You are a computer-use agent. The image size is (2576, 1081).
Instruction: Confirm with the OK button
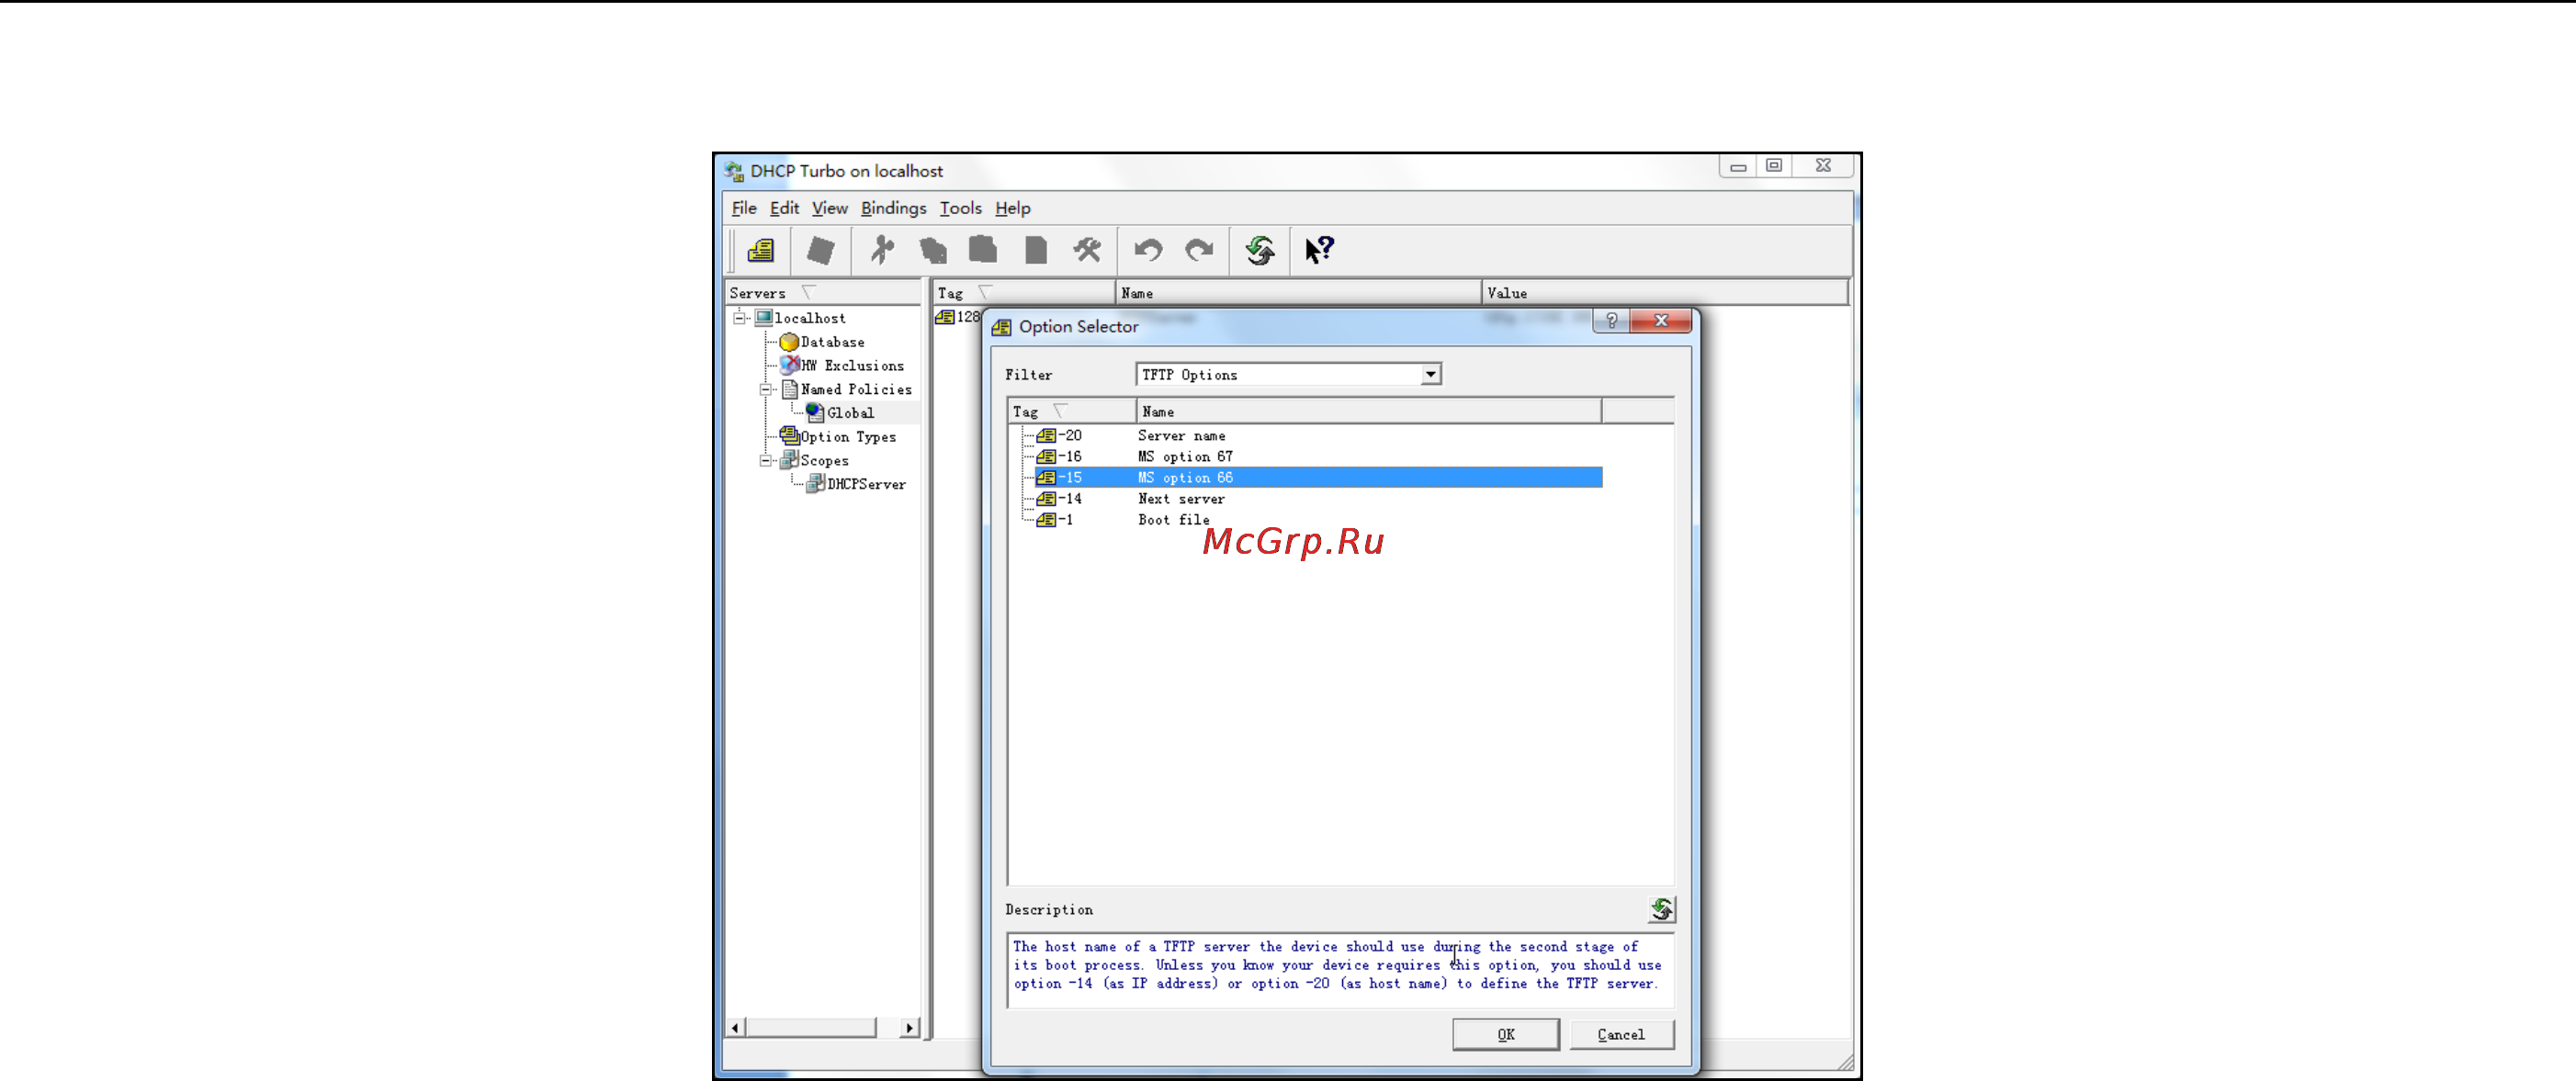(x=1505, y=1034)
